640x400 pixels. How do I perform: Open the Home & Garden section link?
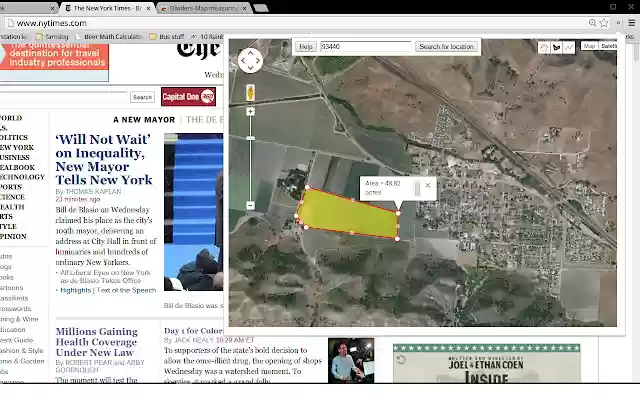pos(22,361)
